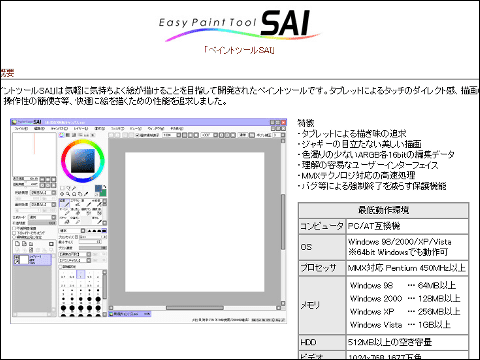Show the color mixer panel icon

[80, 135]
